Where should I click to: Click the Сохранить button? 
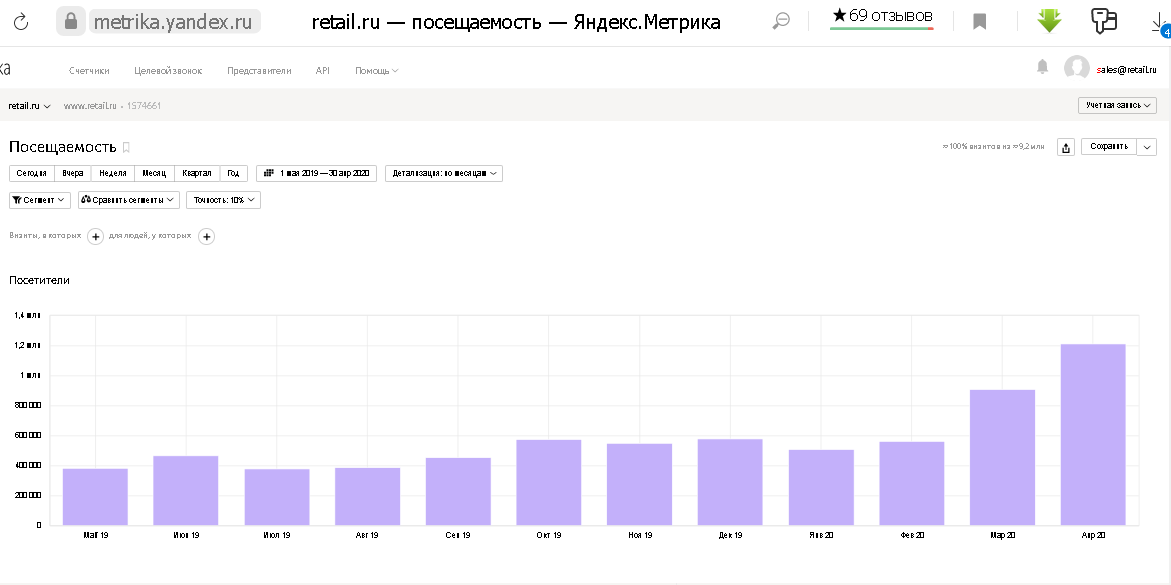(x=1109, y=146)
